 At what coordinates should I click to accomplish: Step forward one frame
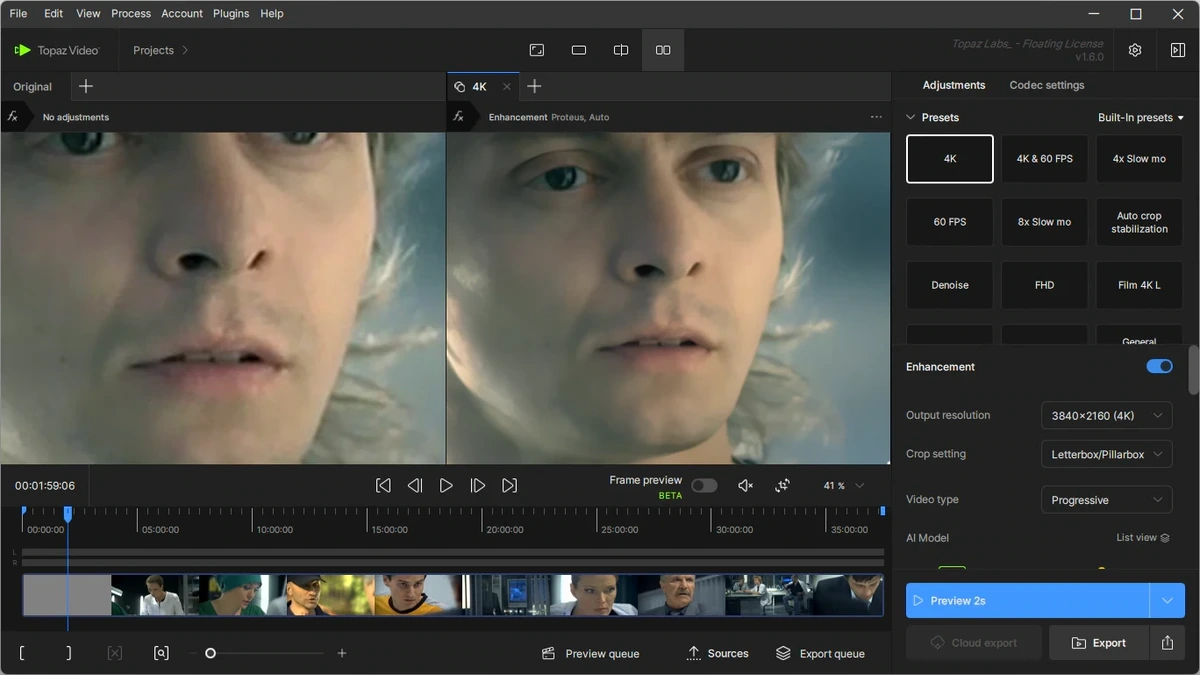point(478,485)
